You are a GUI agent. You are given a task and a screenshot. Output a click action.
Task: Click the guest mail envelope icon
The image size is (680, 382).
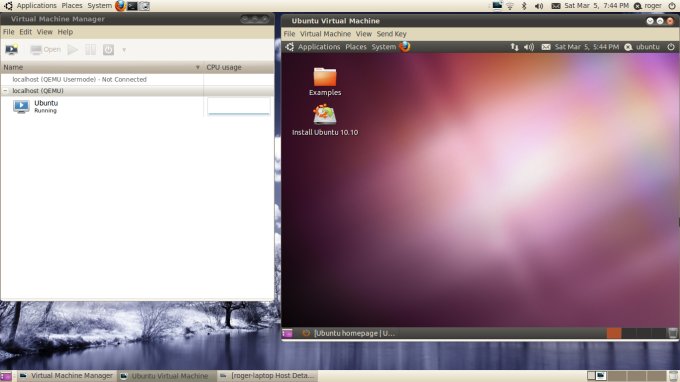point(546,47)
